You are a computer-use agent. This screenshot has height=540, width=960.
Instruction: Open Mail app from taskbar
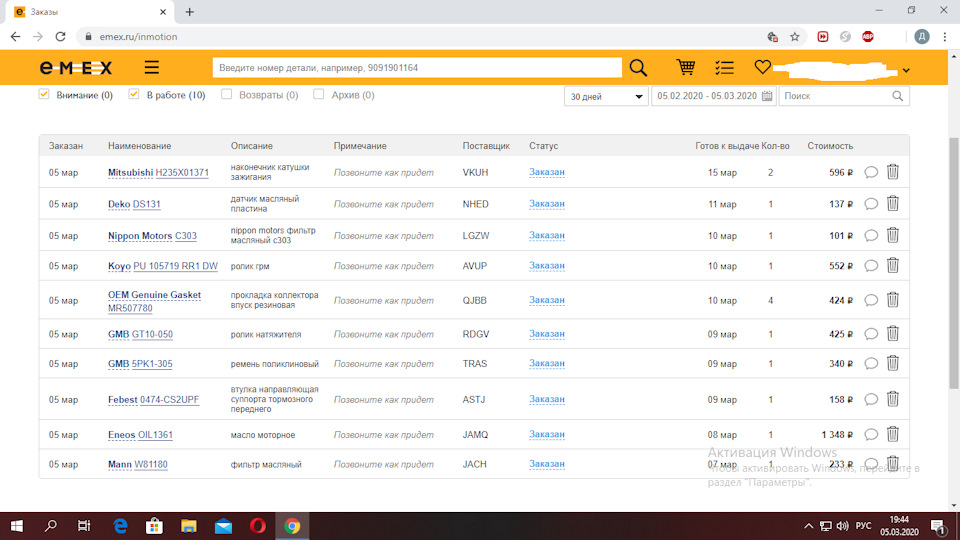point(223,526)
